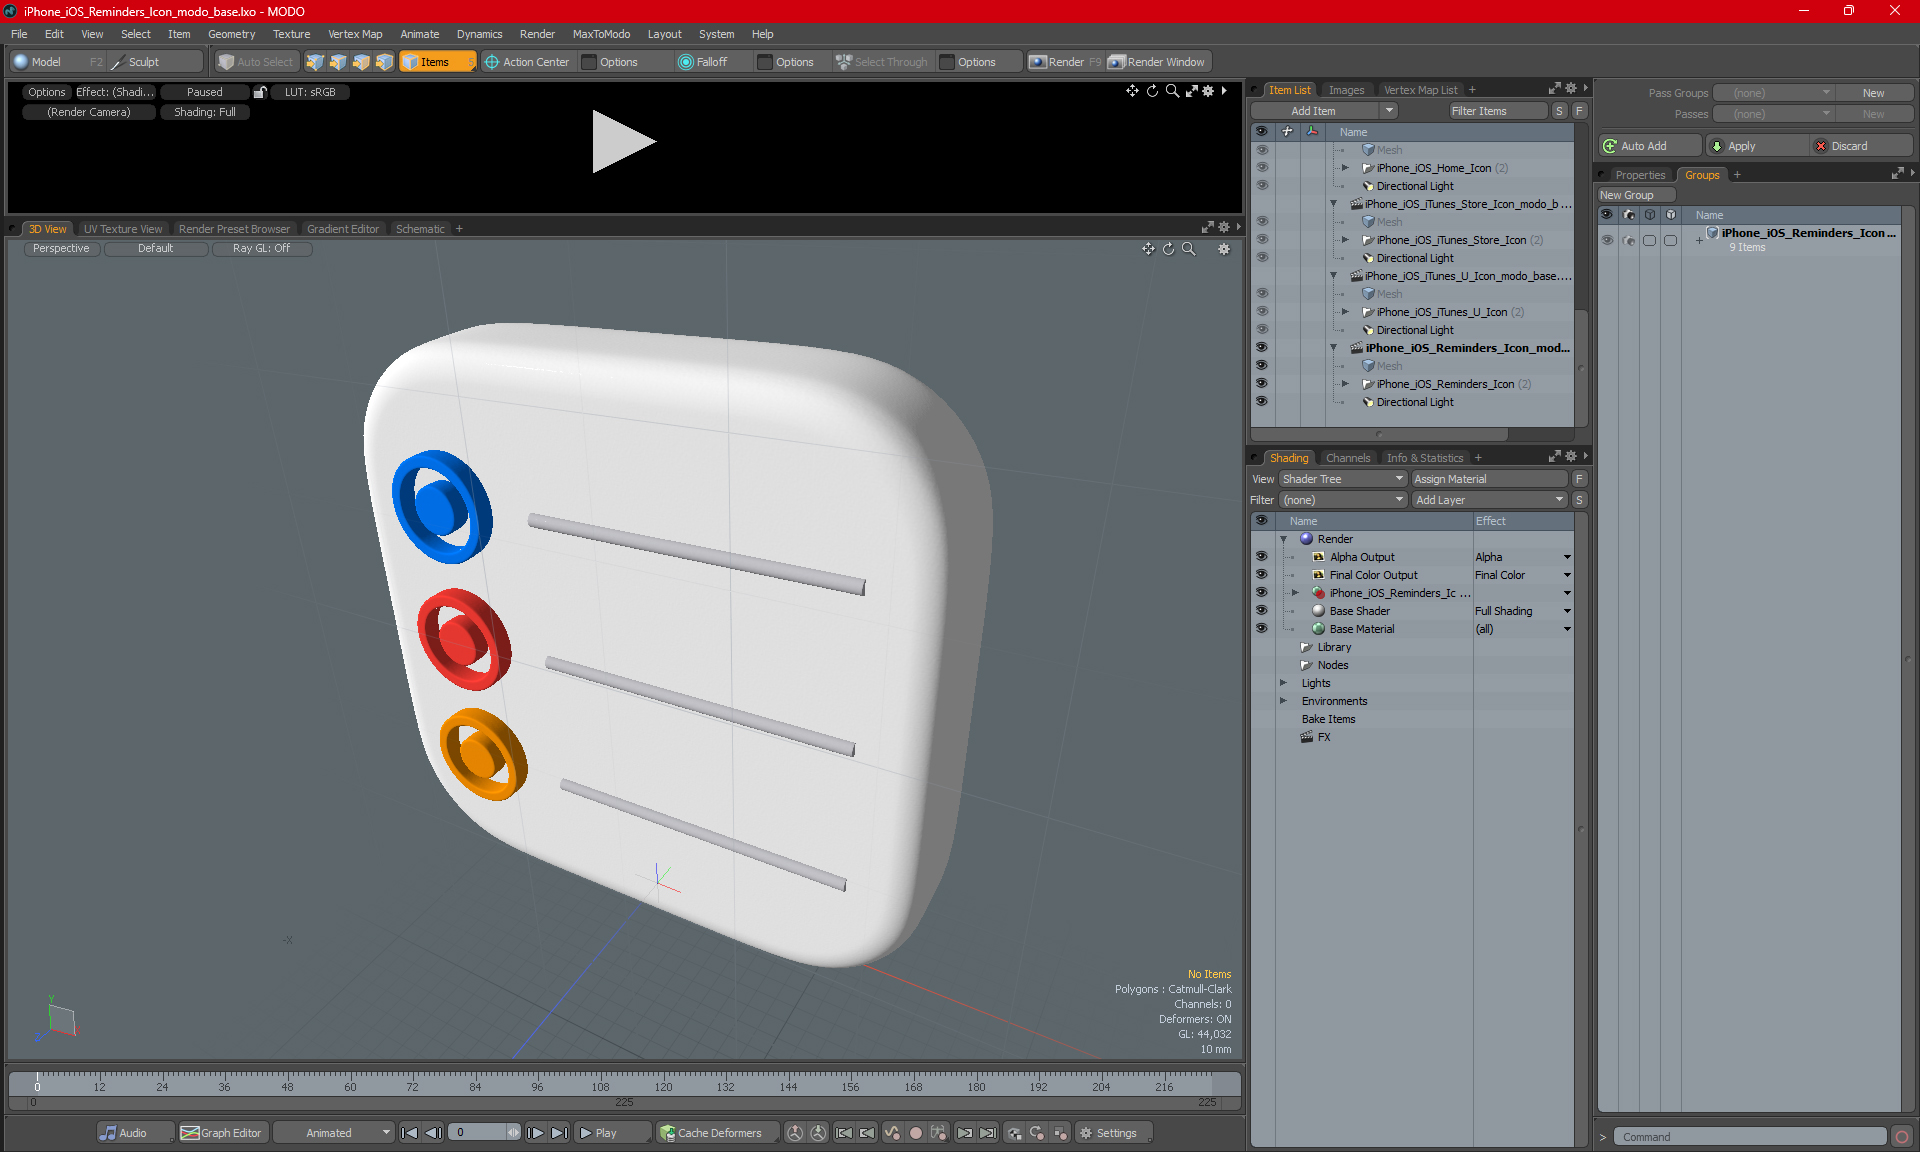Toggle visibility of Base Shader layer
The width and height of the screenshot is (1920, 1152).
pos(1261,611)
